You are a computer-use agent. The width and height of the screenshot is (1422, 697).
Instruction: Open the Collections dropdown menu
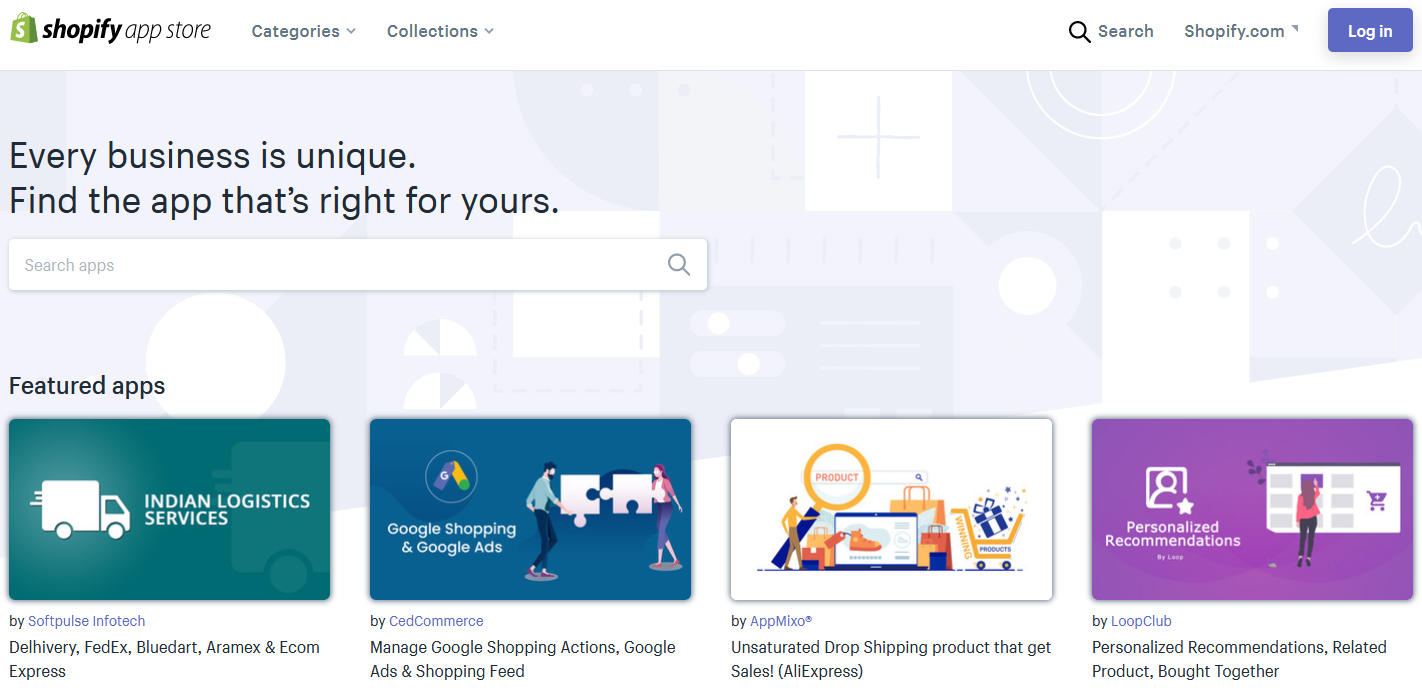[440, 31]
